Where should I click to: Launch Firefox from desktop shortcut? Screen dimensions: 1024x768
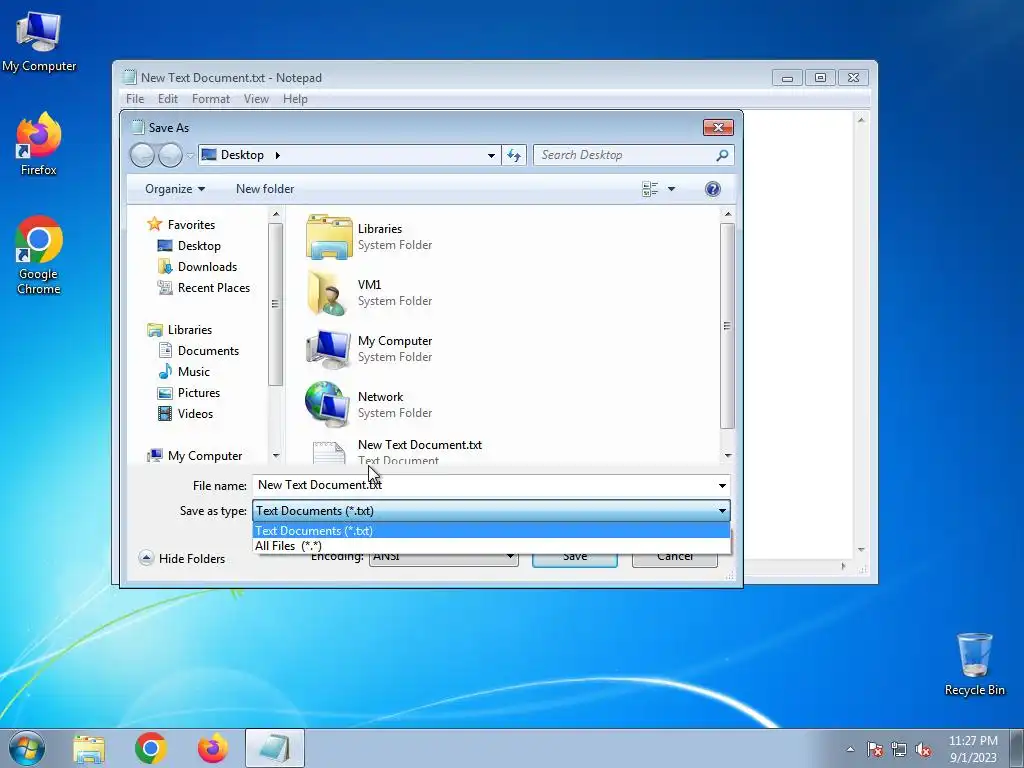[39, 144]
